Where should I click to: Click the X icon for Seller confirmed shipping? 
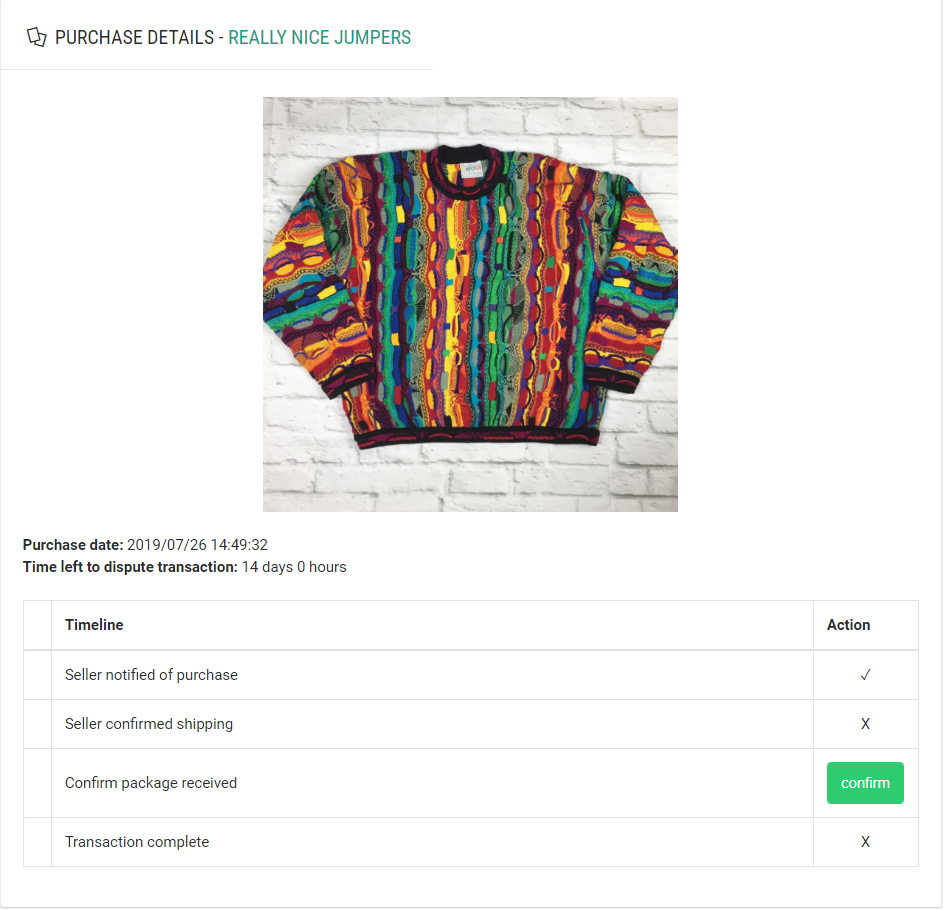pyautogui.click(x=865, y=724)
